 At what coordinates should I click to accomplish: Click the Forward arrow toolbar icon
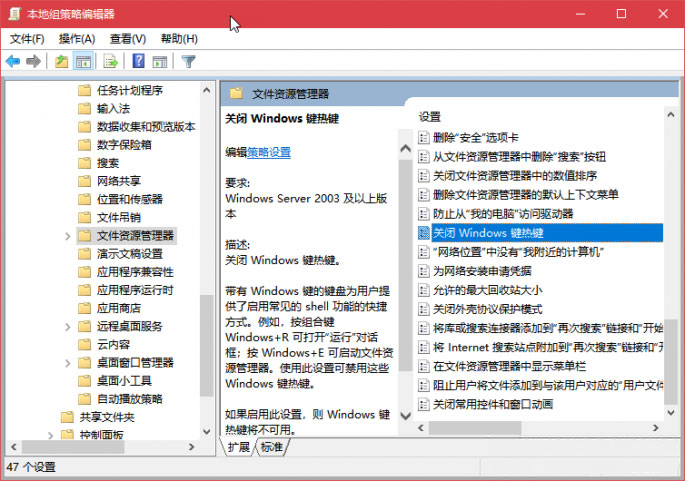tap(33, 62)
